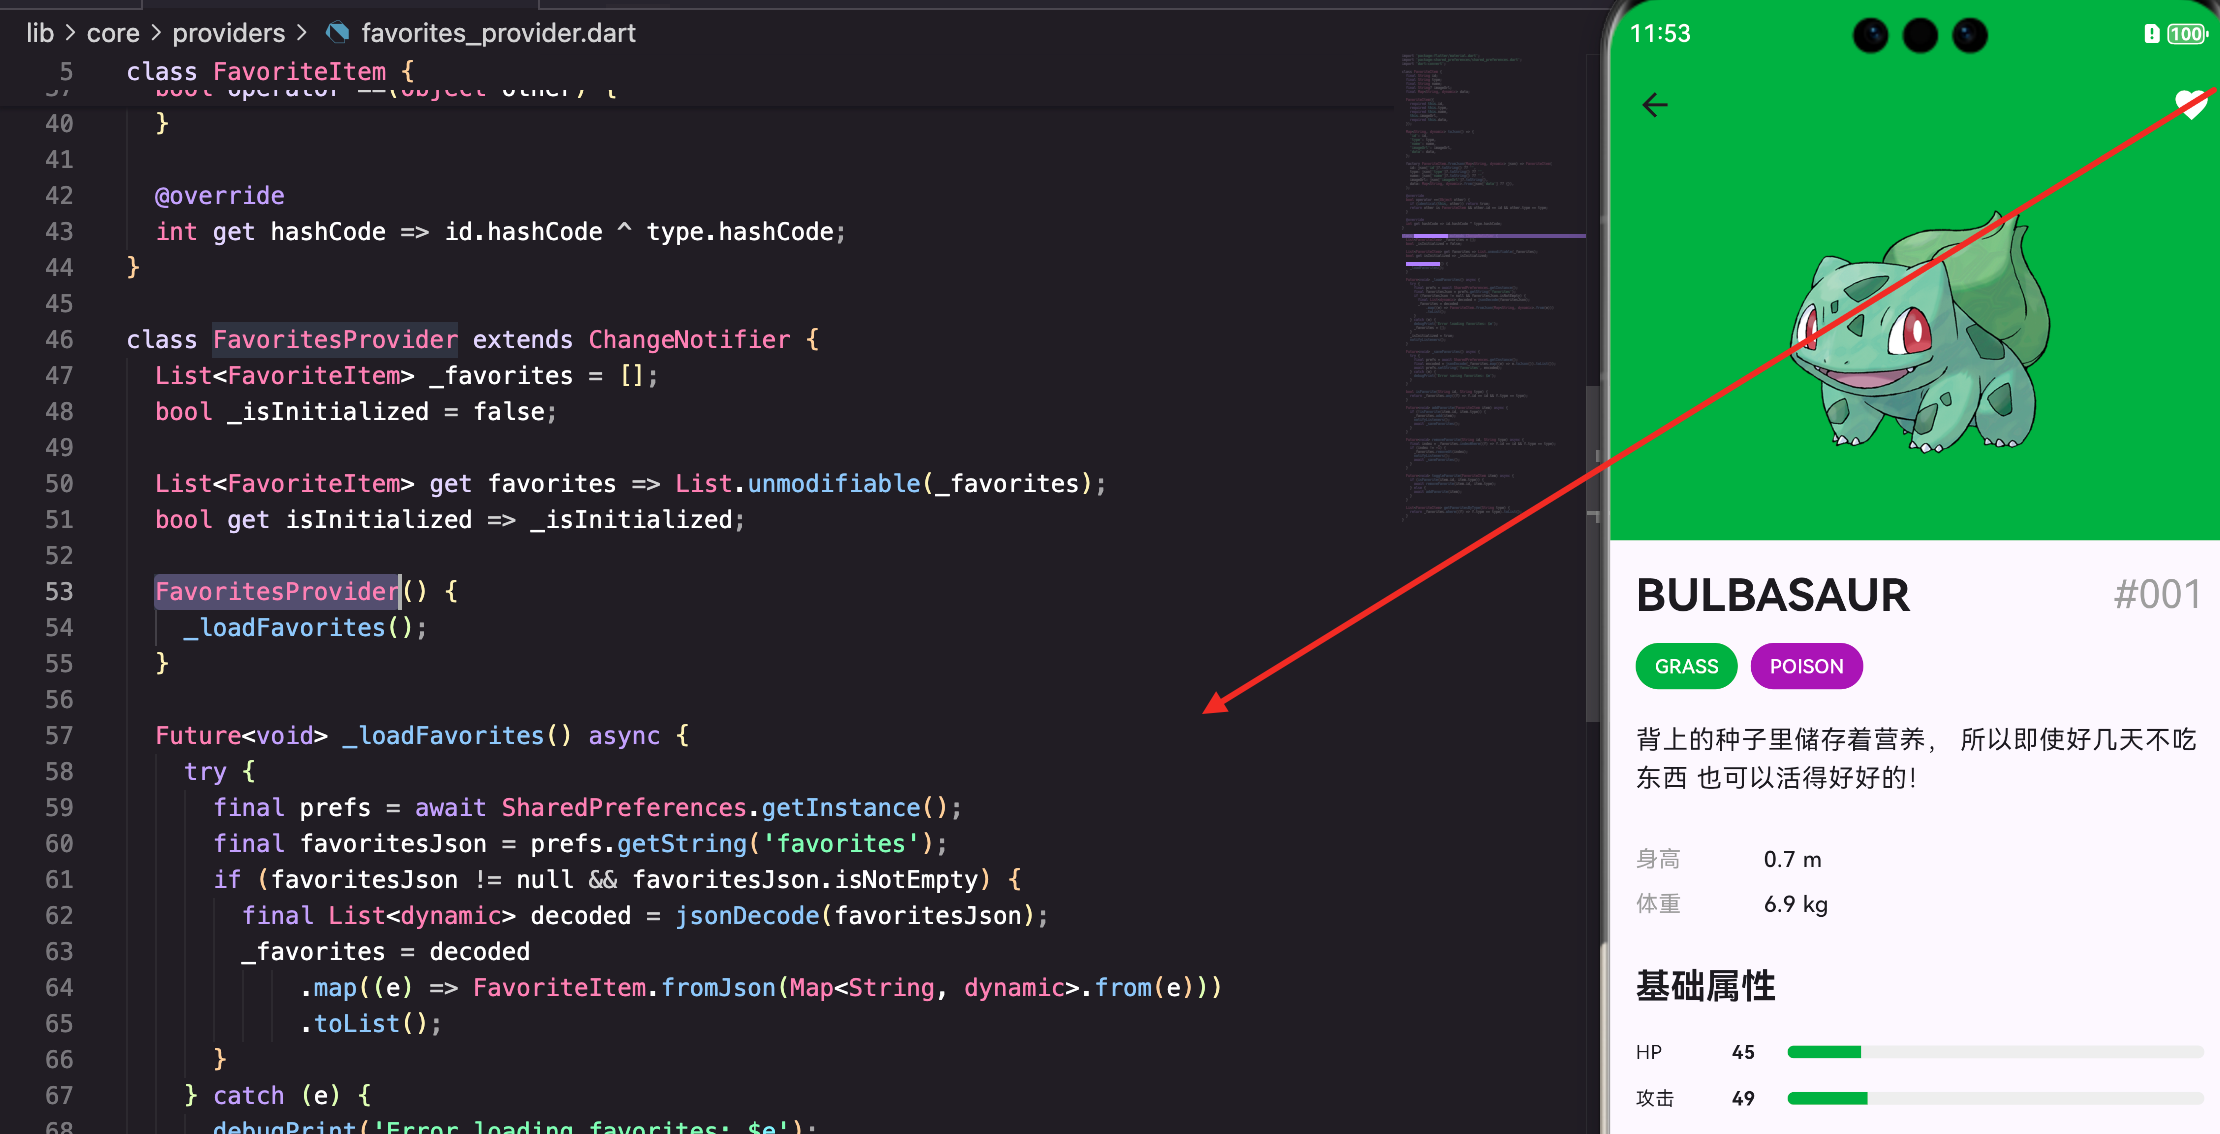Click the attack stat progress bar
The height and width of the screenshot is (1134, 2220).
point(1995,1098)
